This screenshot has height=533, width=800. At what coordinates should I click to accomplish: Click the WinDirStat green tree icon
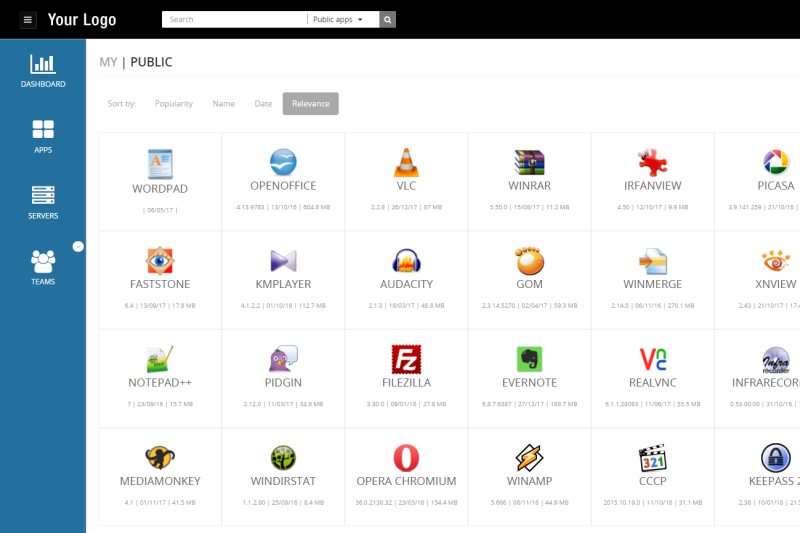click(283, 458)
